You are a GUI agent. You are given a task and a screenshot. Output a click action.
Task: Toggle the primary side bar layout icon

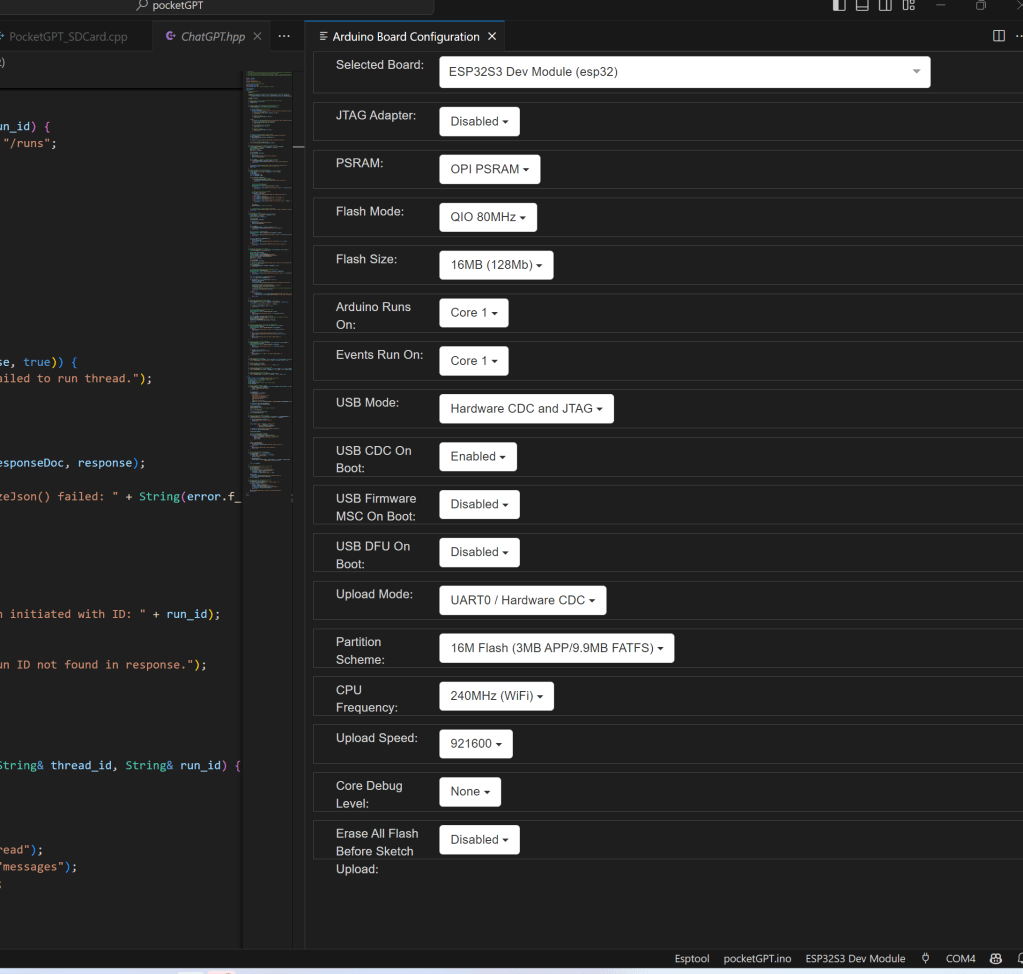click(x=839, y=6)
